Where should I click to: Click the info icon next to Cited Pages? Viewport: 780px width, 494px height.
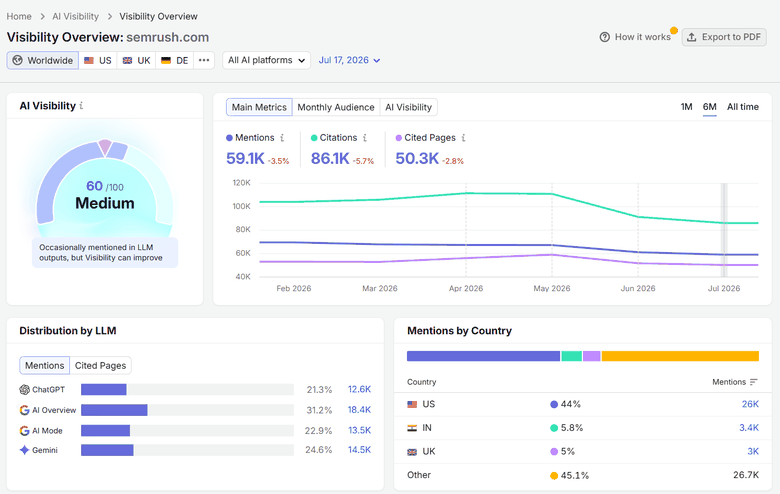(463, 138)
